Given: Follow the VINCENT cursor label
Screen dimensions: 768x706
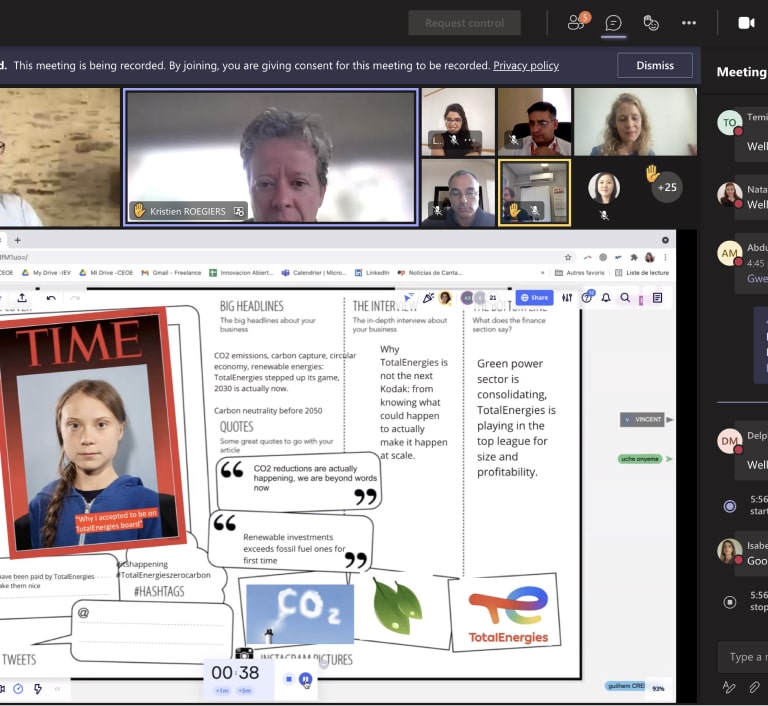Looking at the screenshot, I should (643, 419).
